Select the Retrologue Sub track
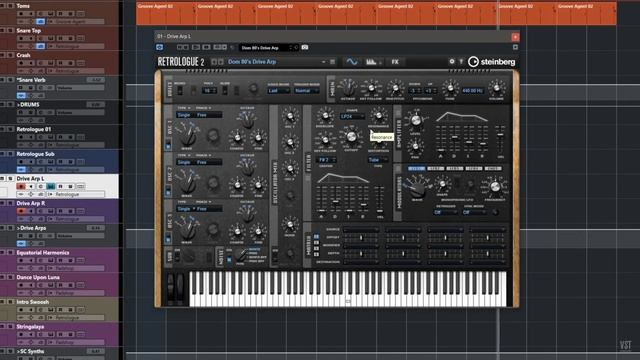 click(x=35, y=154)
